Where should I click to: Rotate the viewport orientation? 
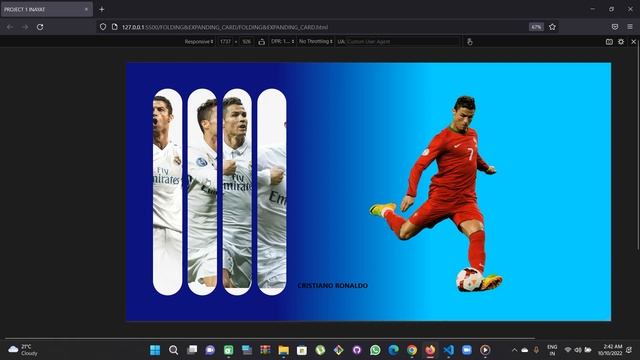tap(262, 42)
